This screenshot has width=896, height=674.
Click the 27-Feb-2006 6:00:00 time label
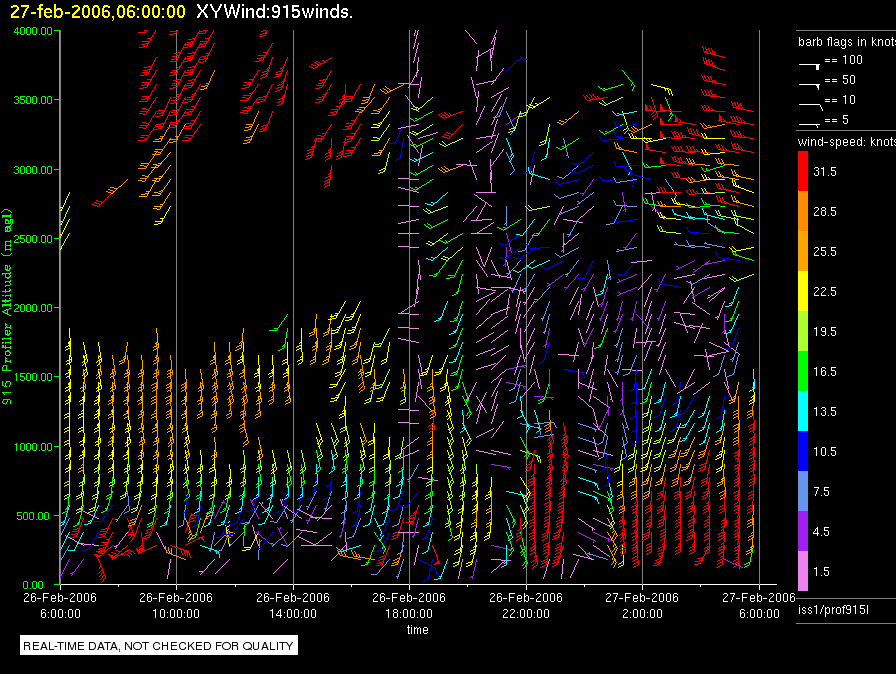(759, 605)
